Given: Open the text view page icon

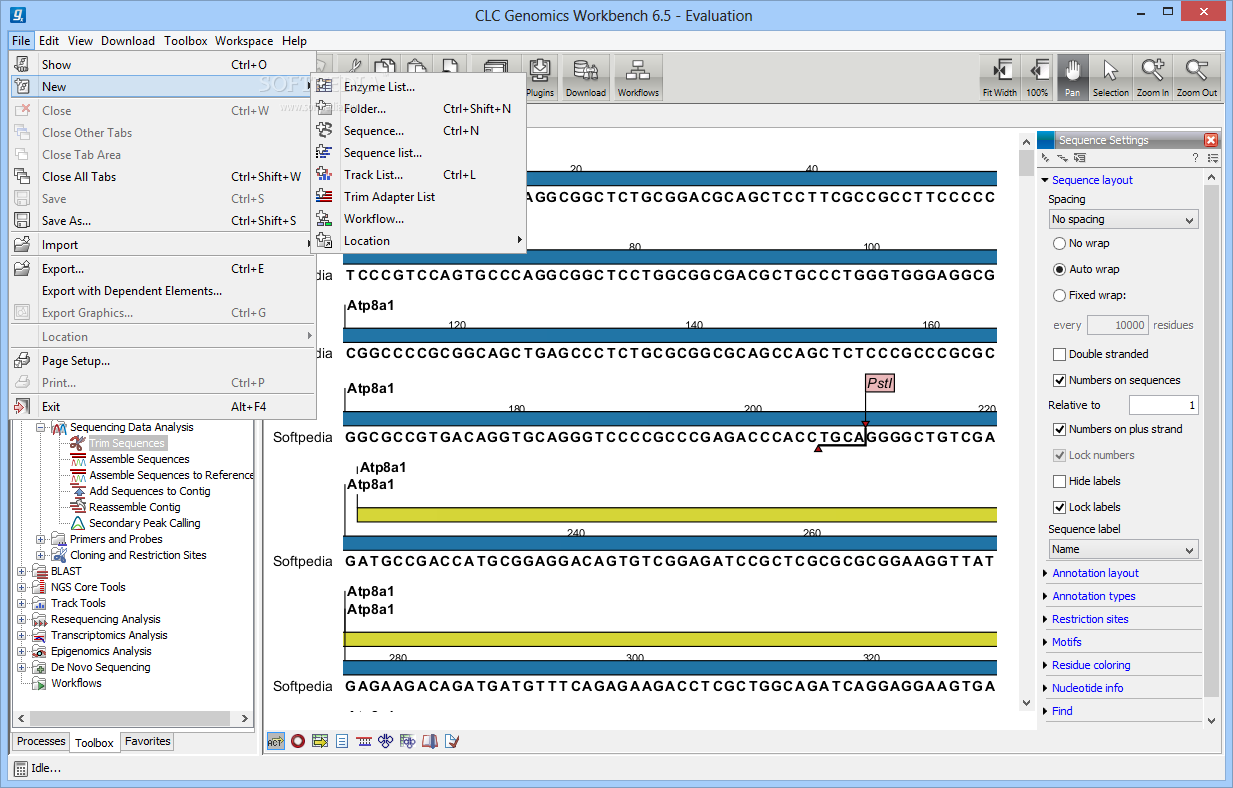Looking at the screenshot, I should 342,741.
